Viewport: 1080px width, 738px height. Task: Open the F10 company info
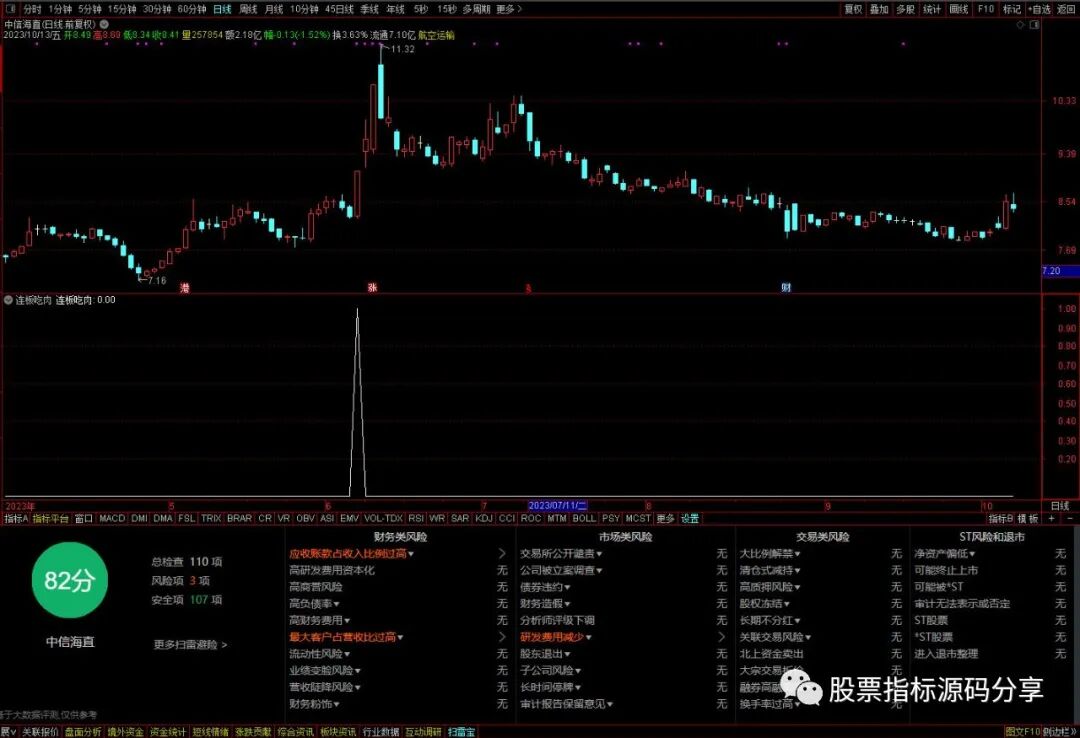pos(986,9)
